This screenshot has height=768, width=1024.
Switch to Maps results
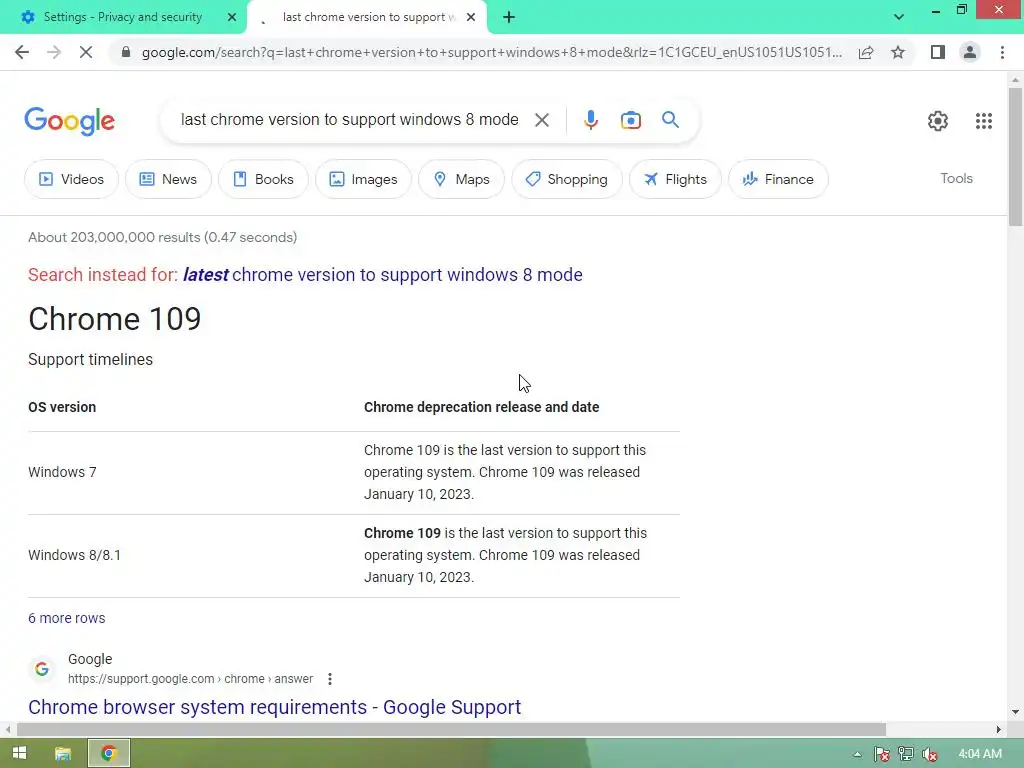click(461, 179)
